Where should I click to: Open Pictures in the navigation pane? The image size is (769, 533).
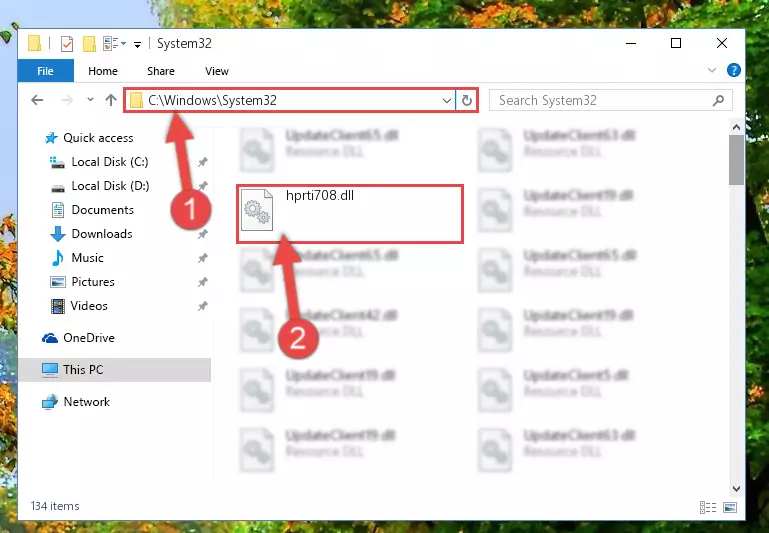[93, 282]
